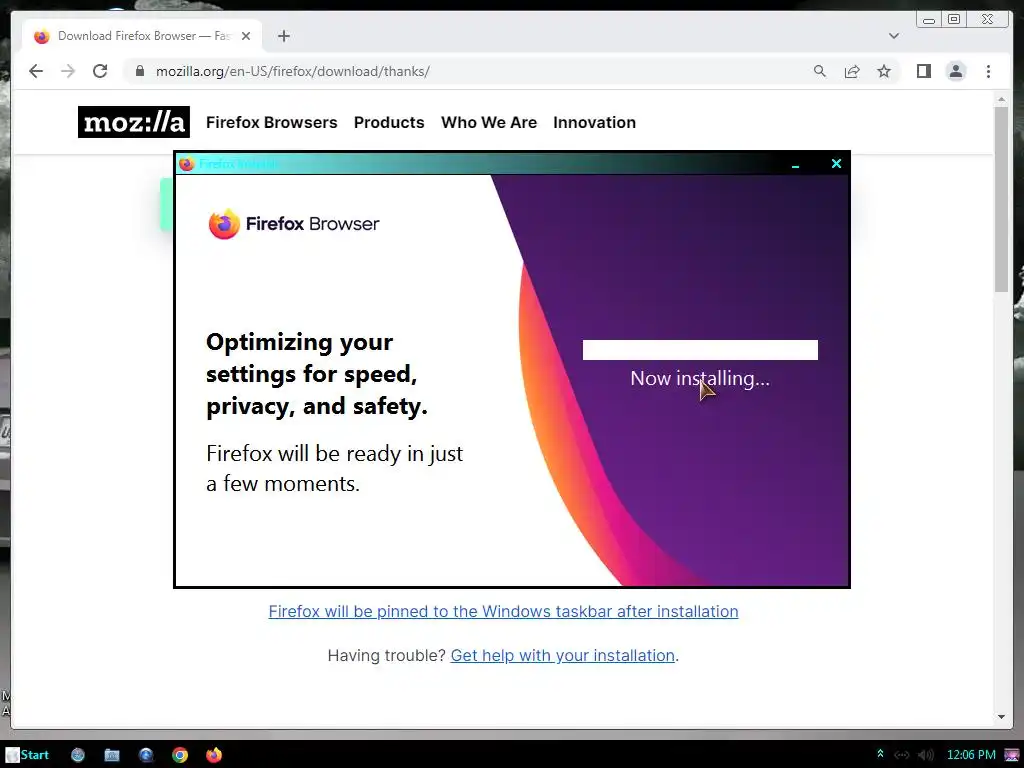
Task: Click the installation progress bar
Action: (700, 350)
